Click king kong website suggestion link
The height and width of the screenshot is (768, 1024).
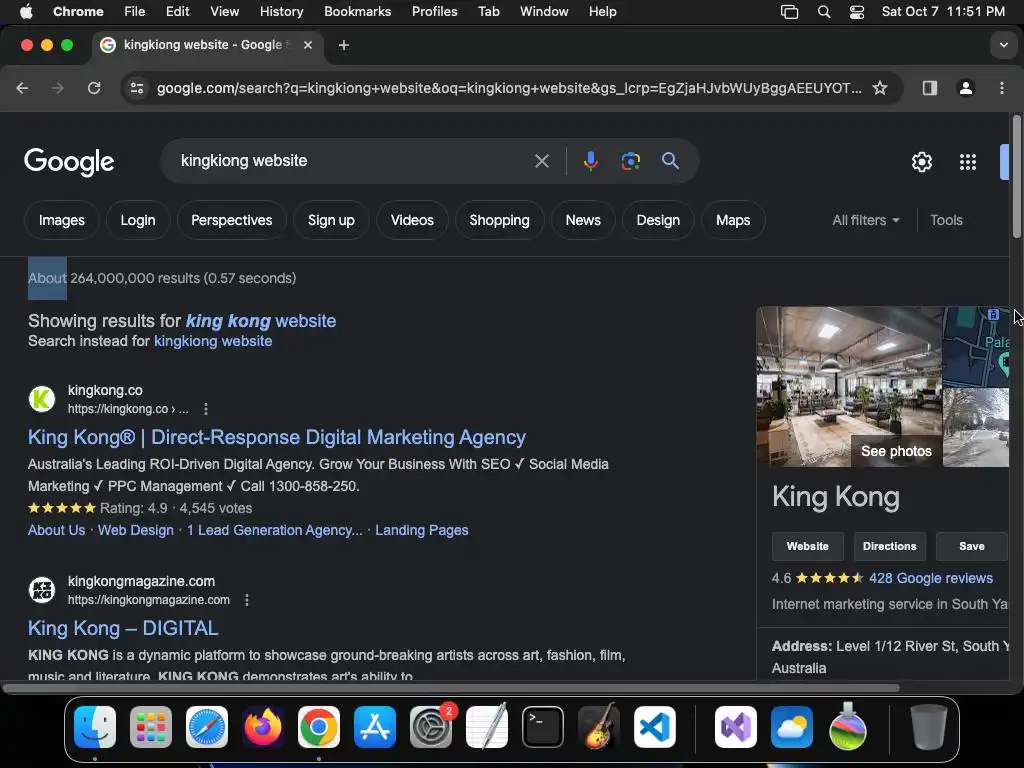click(261, 321)
